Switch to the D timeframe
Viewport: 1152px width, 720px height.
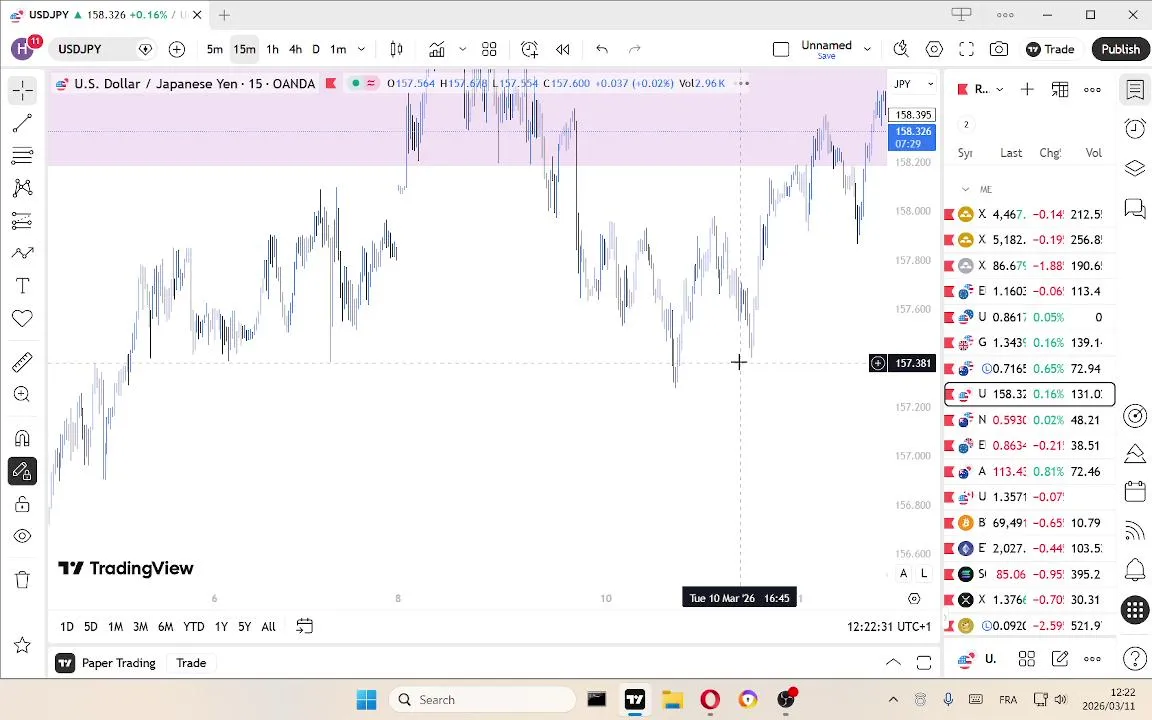pyautogui.click(x=316, y=49)
